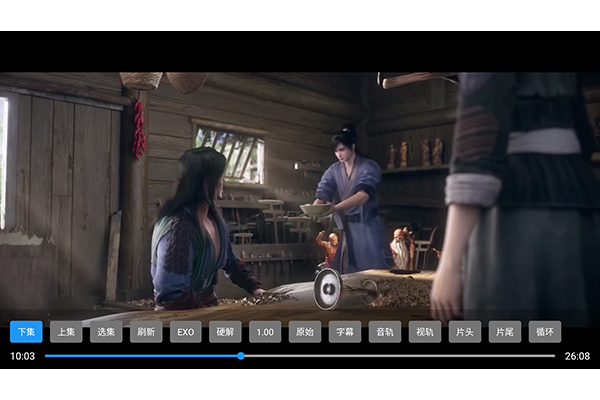Seek to the unplayed gray portion of timeline
Viewport: 600px width, 400px height.
click(400, 356)
